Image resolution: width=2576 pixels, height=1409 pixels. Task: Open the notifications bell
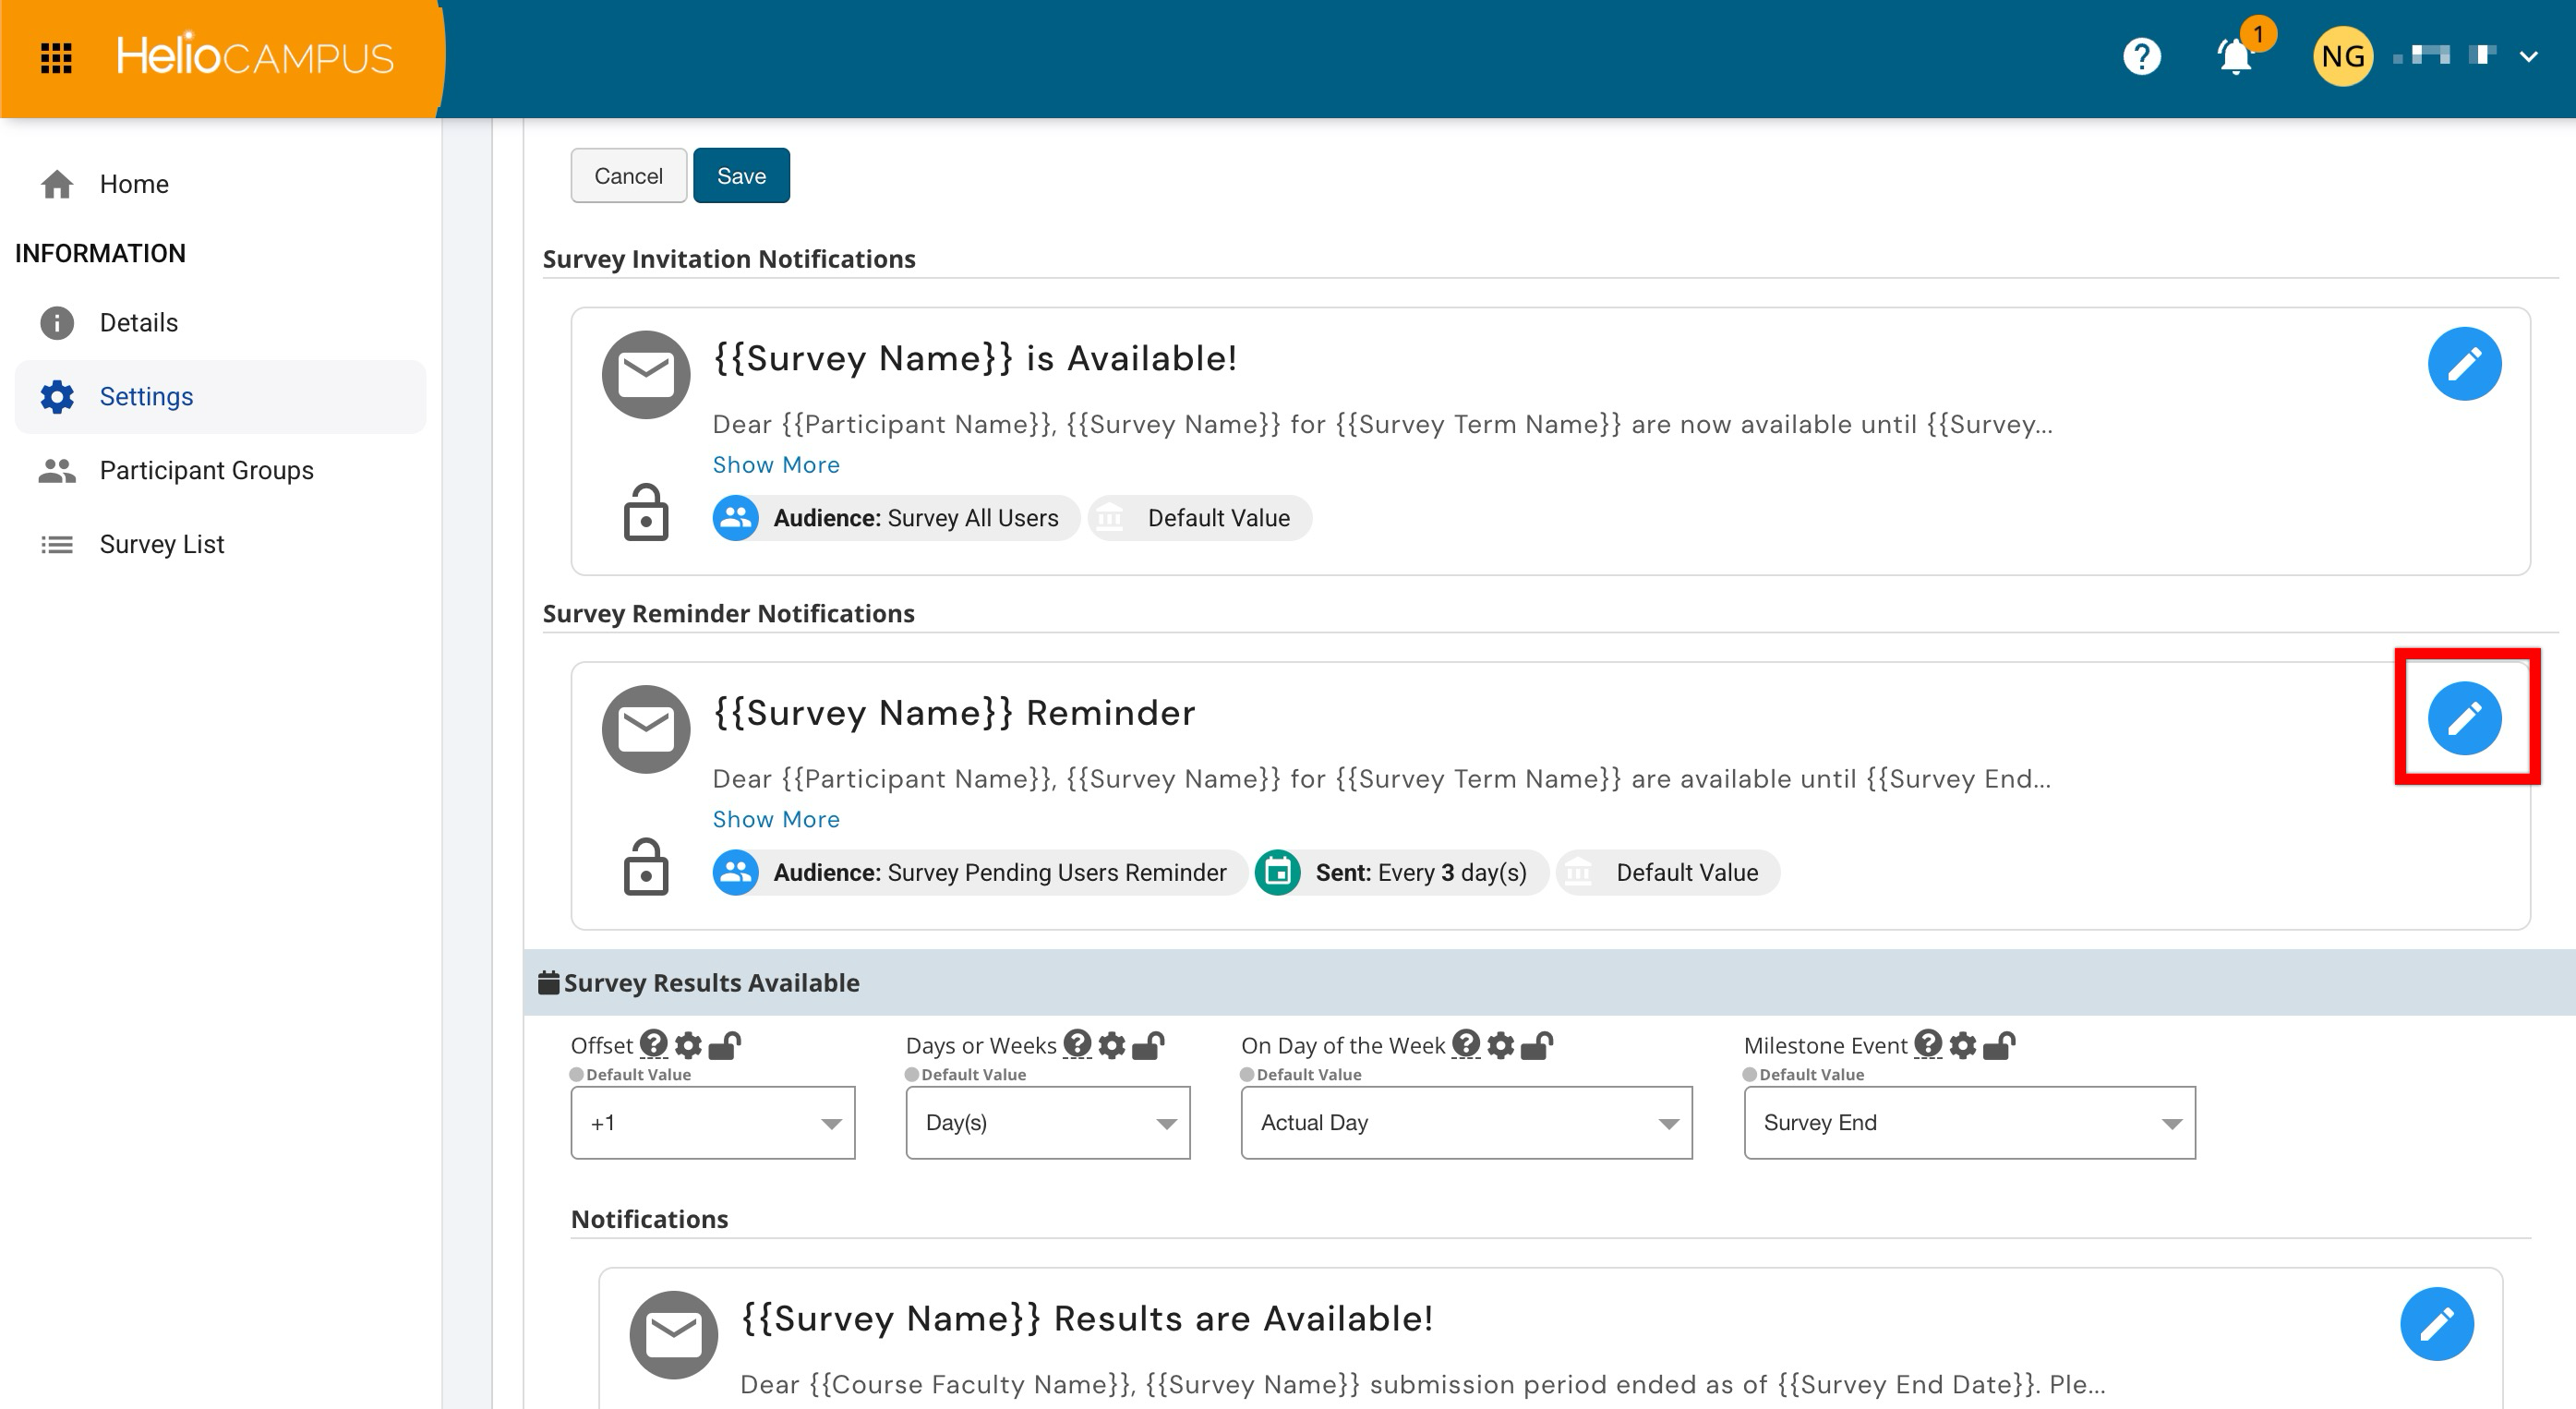[x=2235, y=56]
